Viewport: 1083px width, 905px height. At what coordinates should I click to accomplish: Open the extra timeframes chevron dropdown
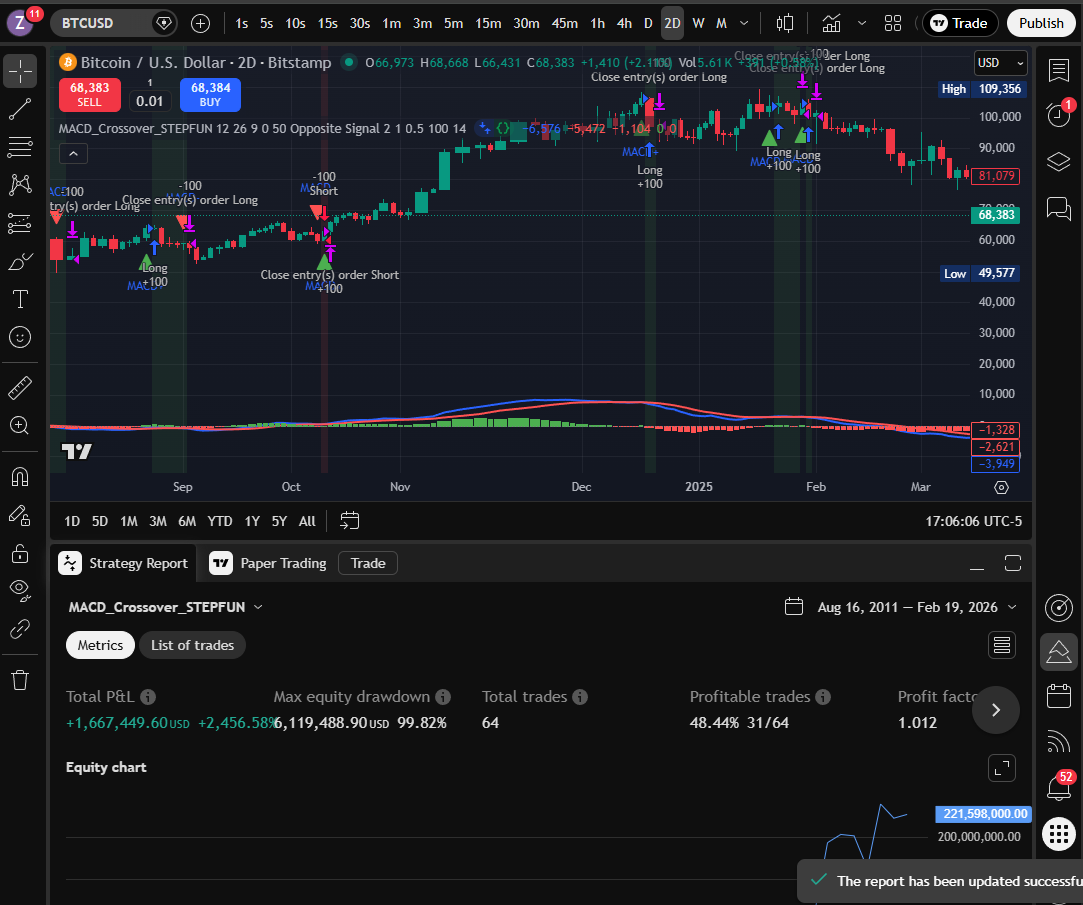(744, 22)
